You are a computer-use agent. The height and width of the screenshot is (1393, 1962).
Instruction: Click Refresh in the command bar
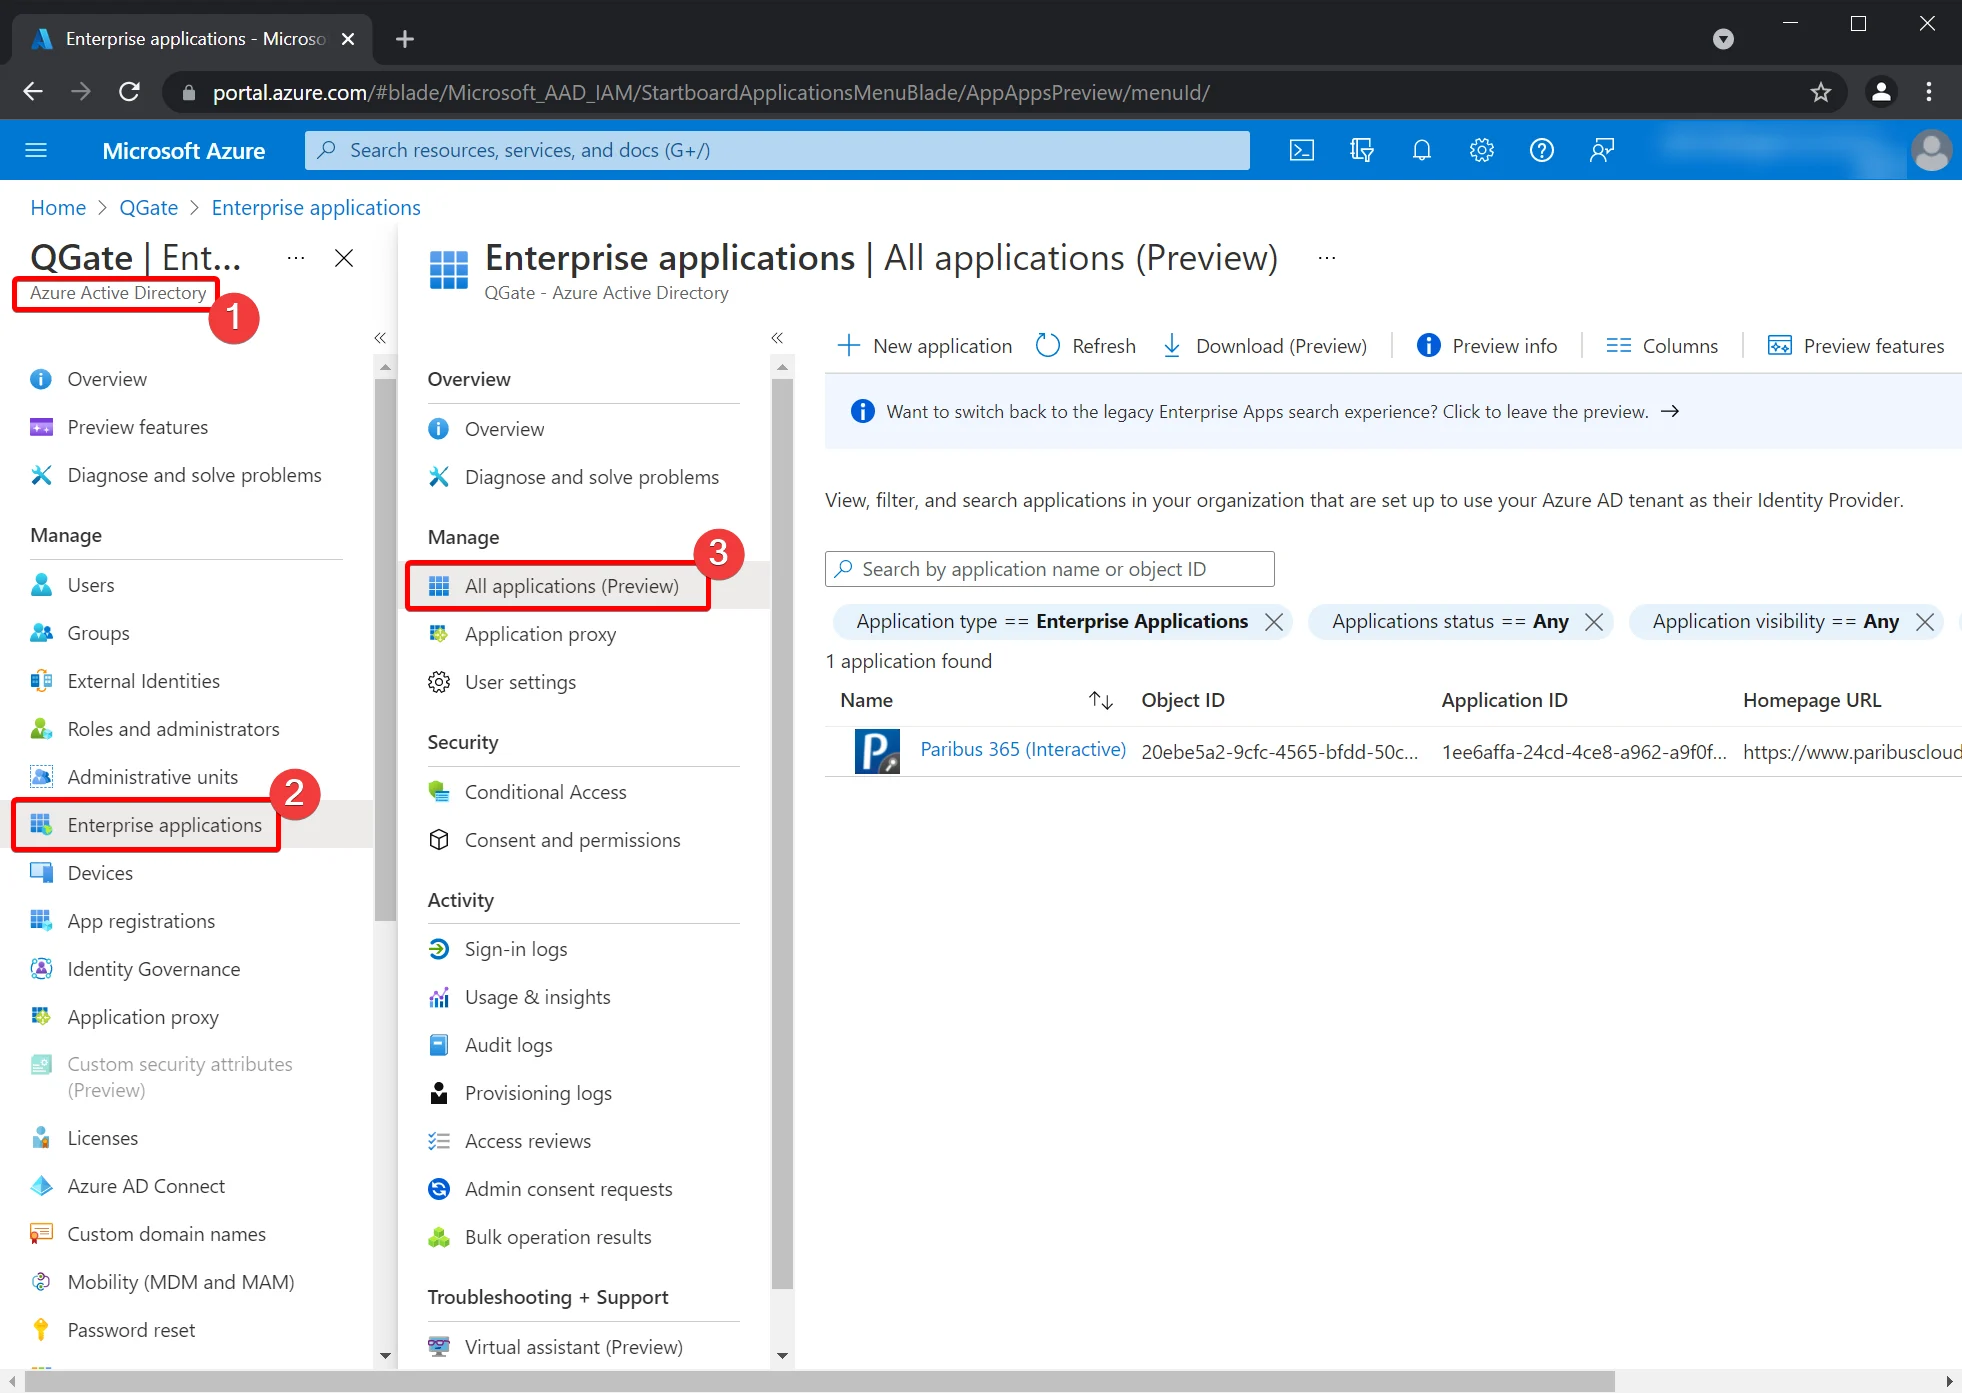tap(1086, 346)
